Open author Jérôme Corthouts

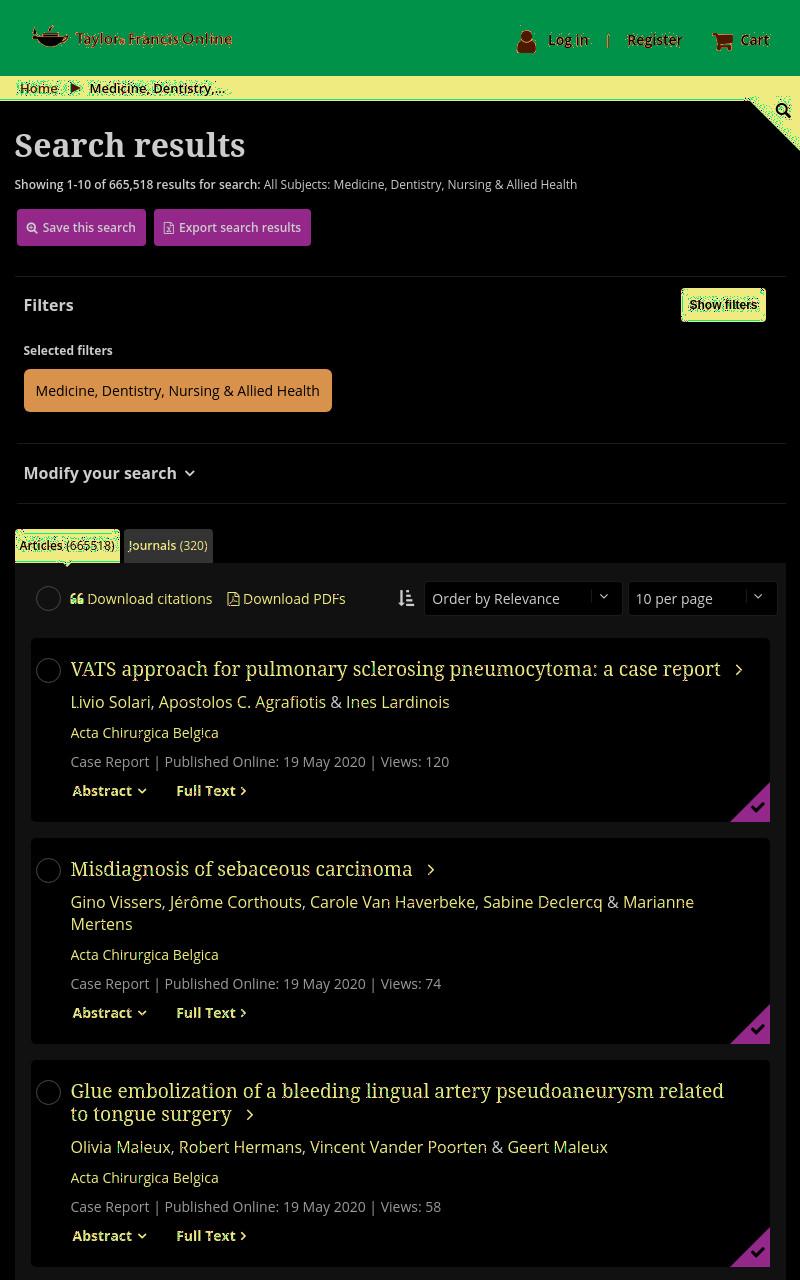click(235, 902)
